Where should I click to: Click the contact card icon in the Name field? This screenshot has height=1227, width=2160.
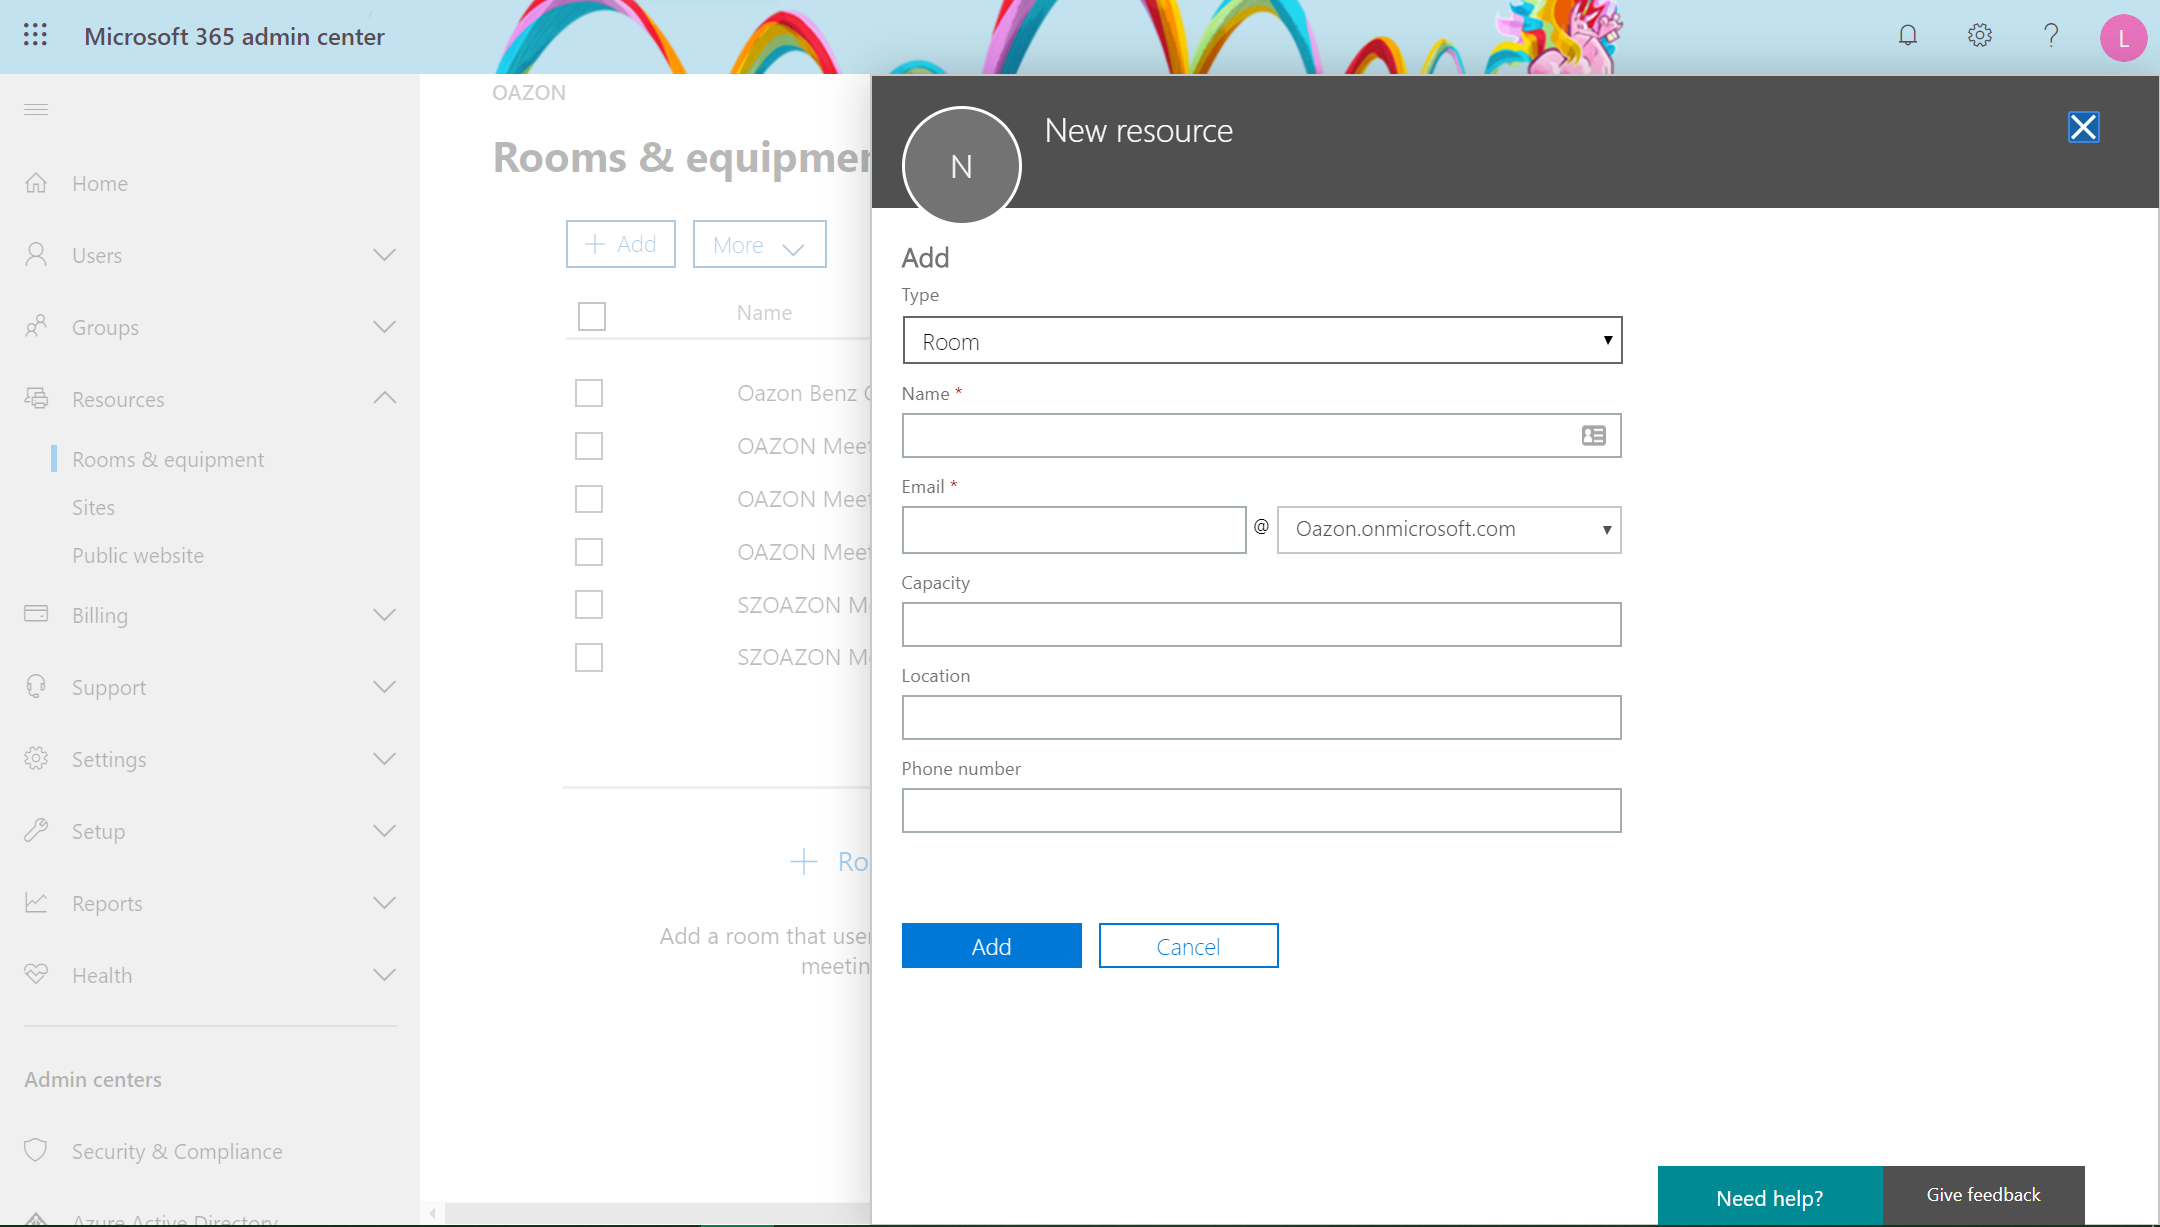tap(1594, 435)
